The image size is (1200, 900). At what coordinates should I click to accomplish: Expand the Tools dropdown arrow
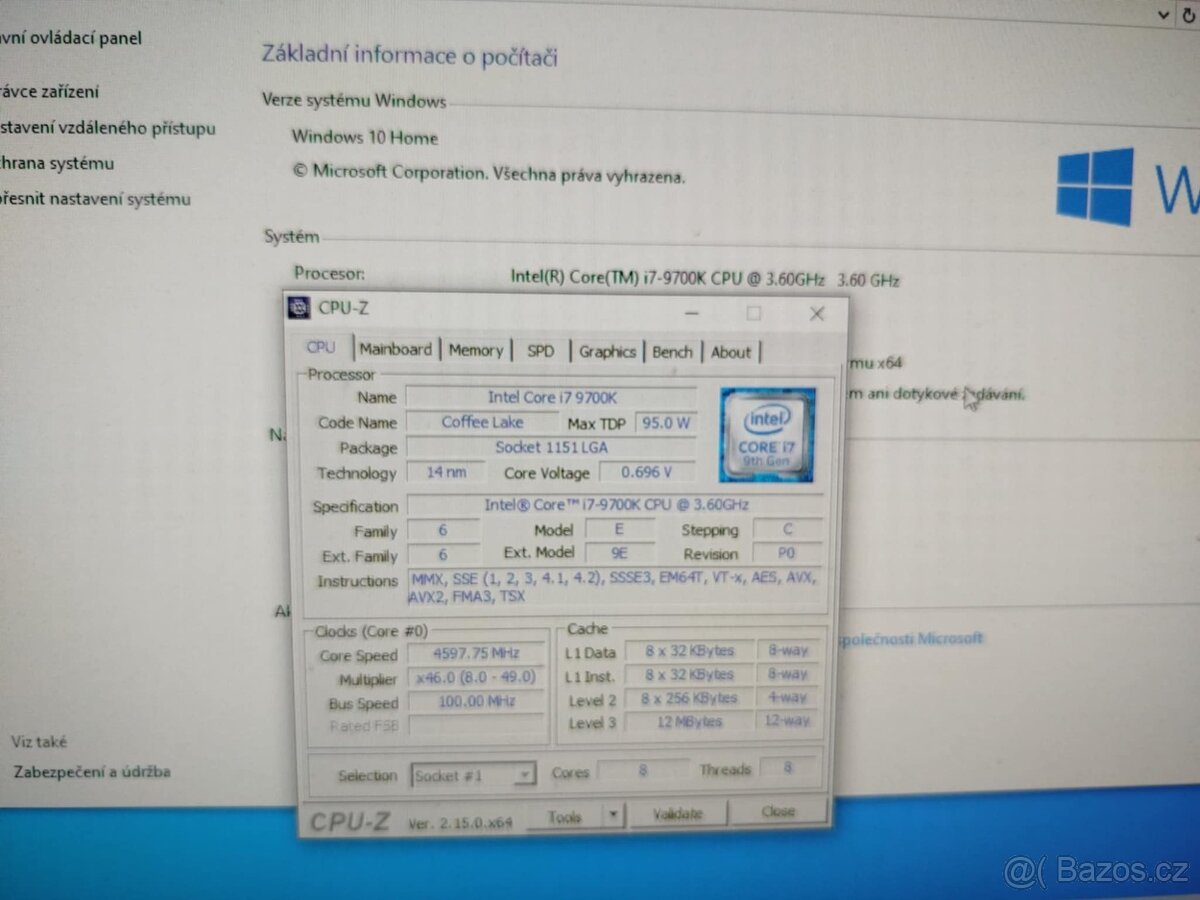coord(614,815)
